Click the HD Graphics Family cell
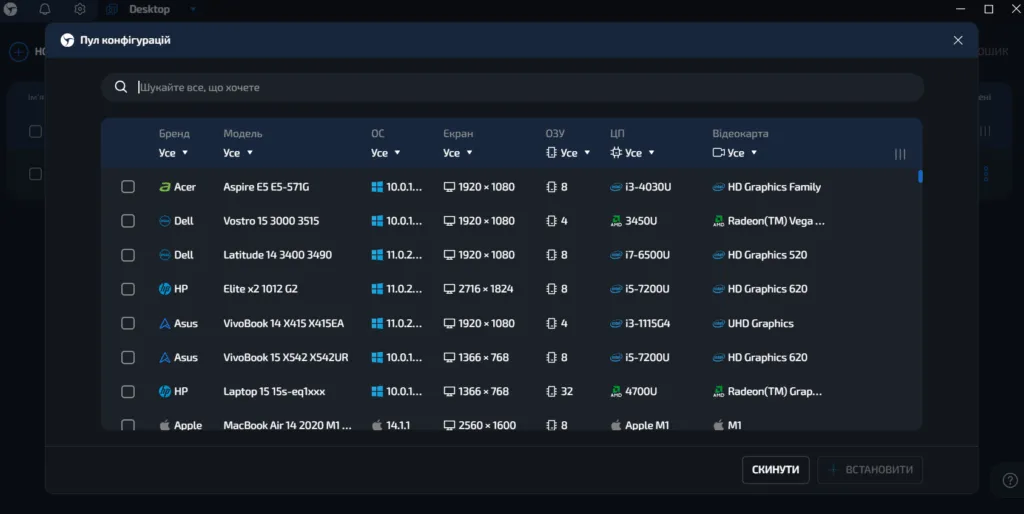This screenshot has width=1024, height=514. click(767, 187)
